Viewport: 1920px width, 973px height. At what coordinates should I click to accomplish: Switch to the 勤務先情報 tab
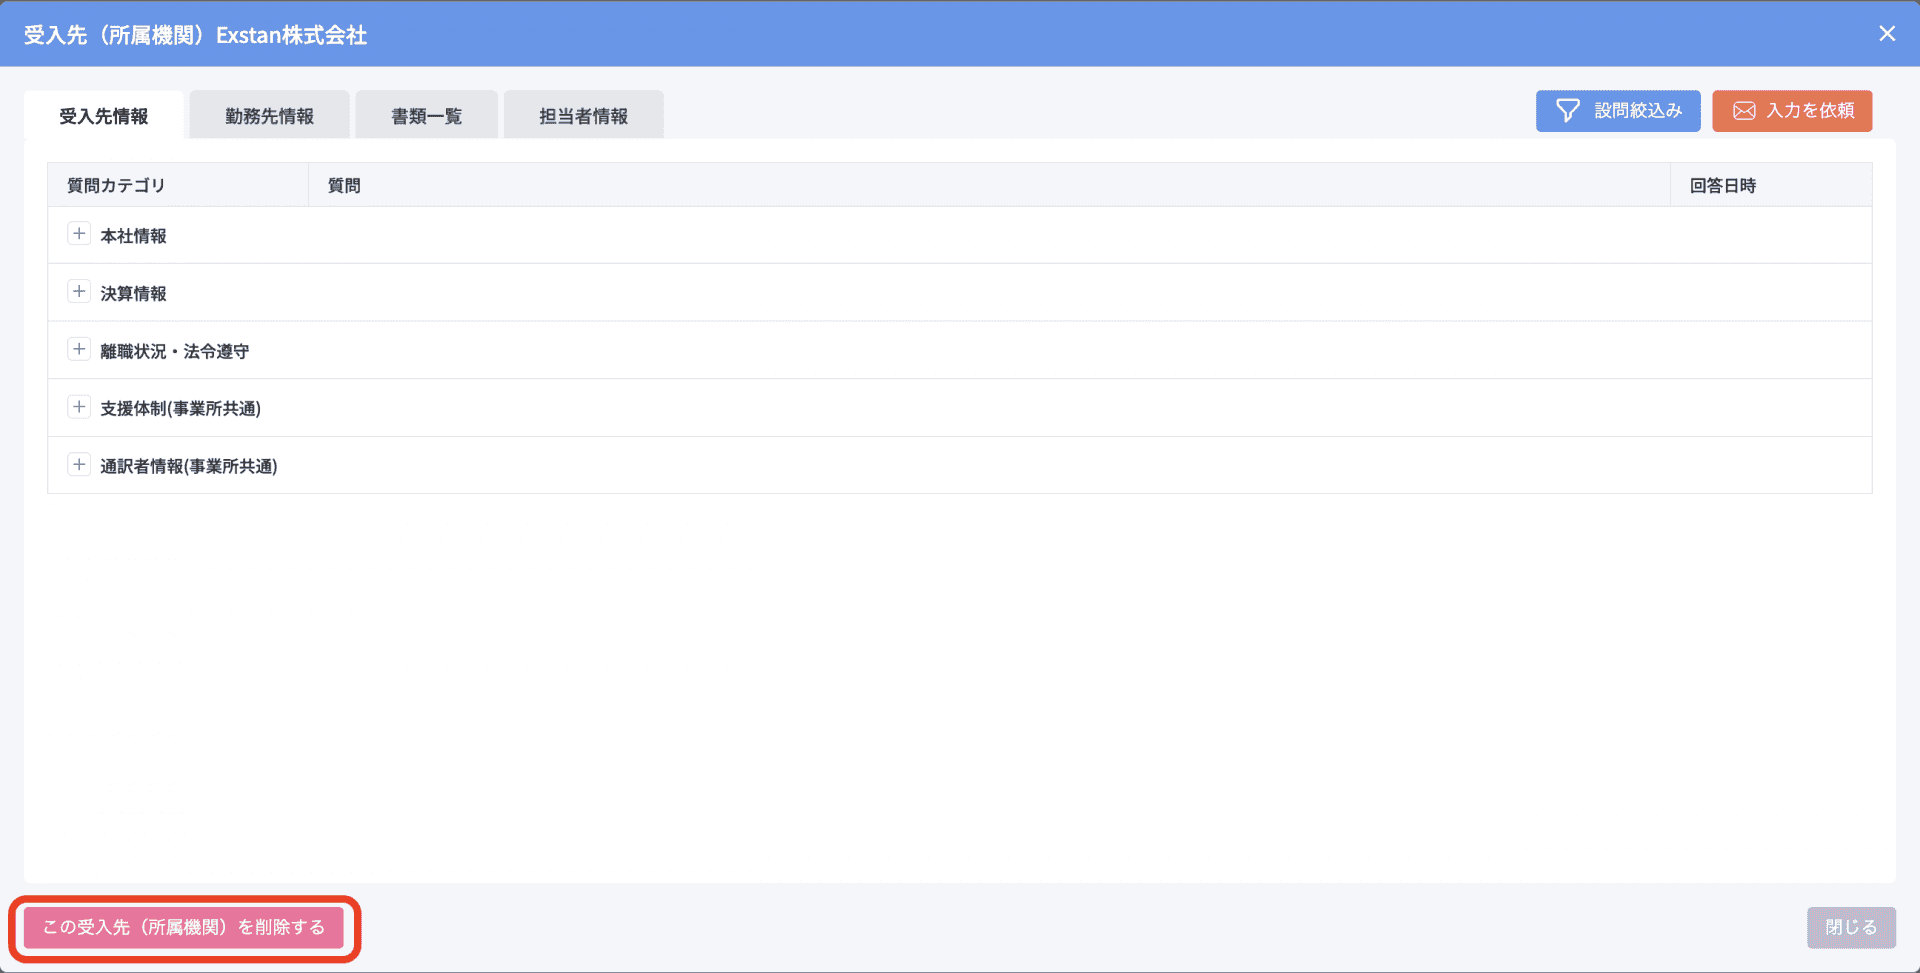[269, 116]
